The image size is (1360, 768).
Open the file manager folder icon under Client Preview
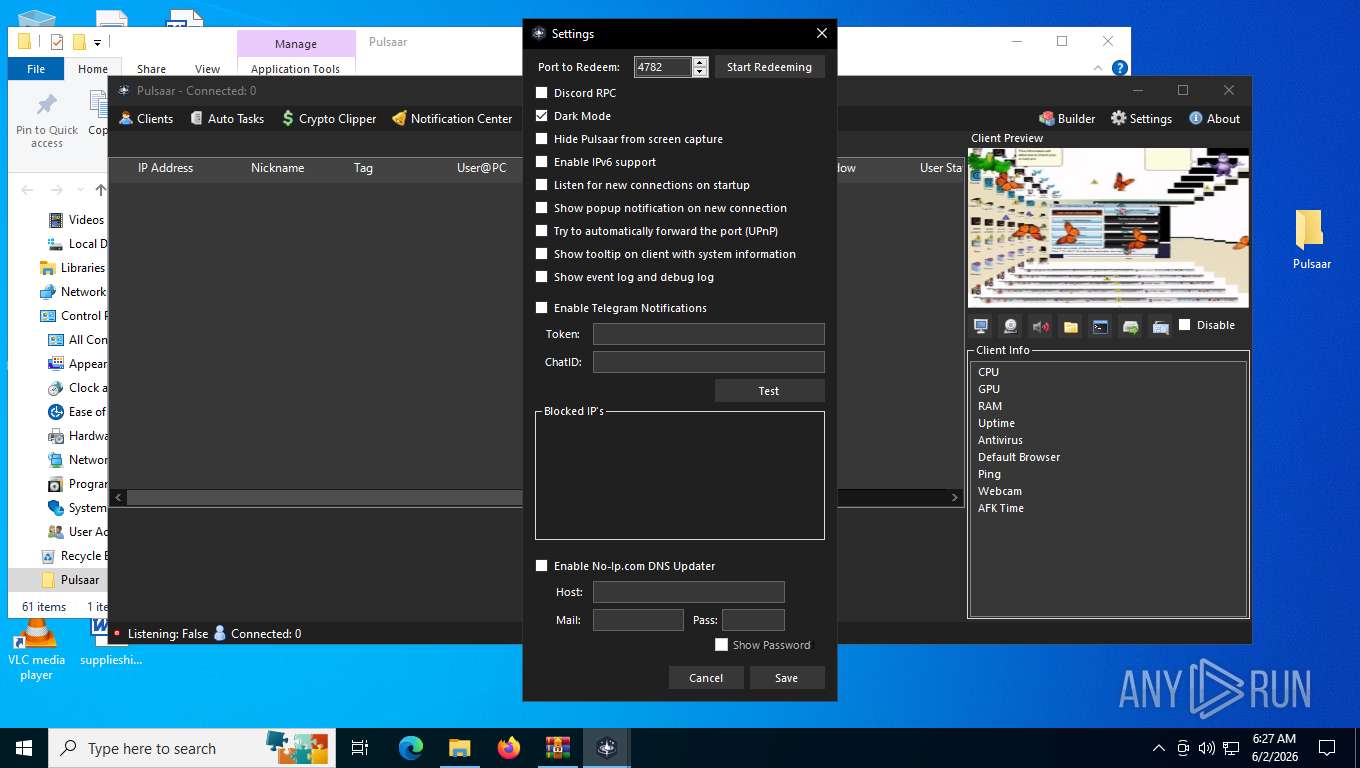click(x=1071, y=326)
